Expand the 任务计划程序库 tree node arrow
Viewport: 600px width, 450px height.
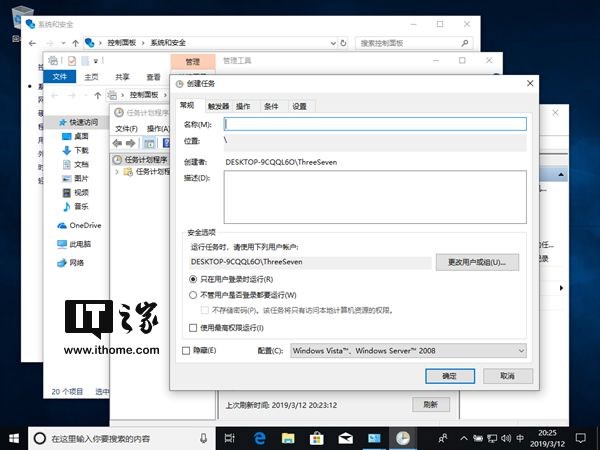pyautogui.click(x=117, y=172)
